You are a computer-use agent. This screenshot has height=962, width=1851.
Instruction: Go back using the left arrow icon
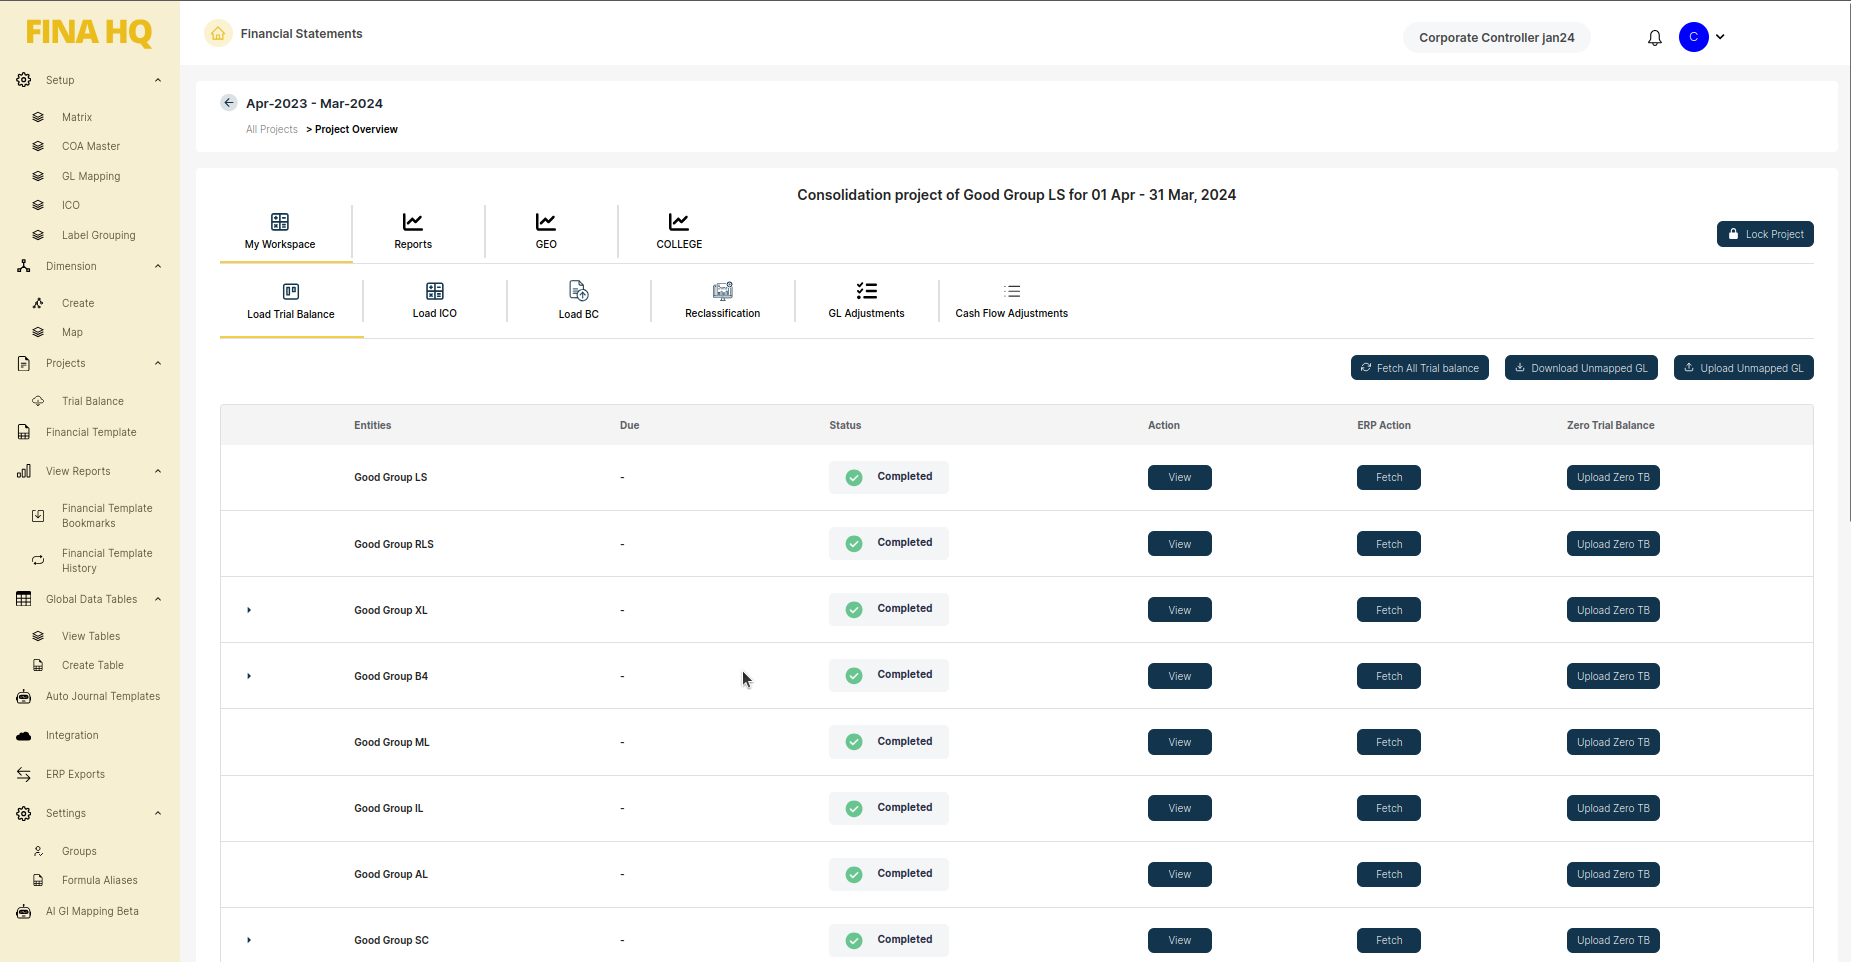[229, 103]
